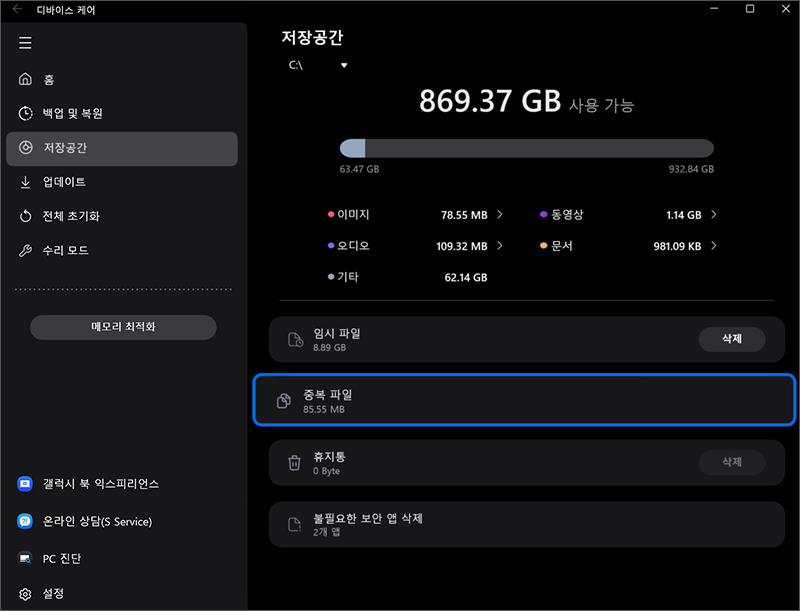Open the 중복 파일 row
The width and height of the screenshot is (800, 611).
tap(526, 400)
